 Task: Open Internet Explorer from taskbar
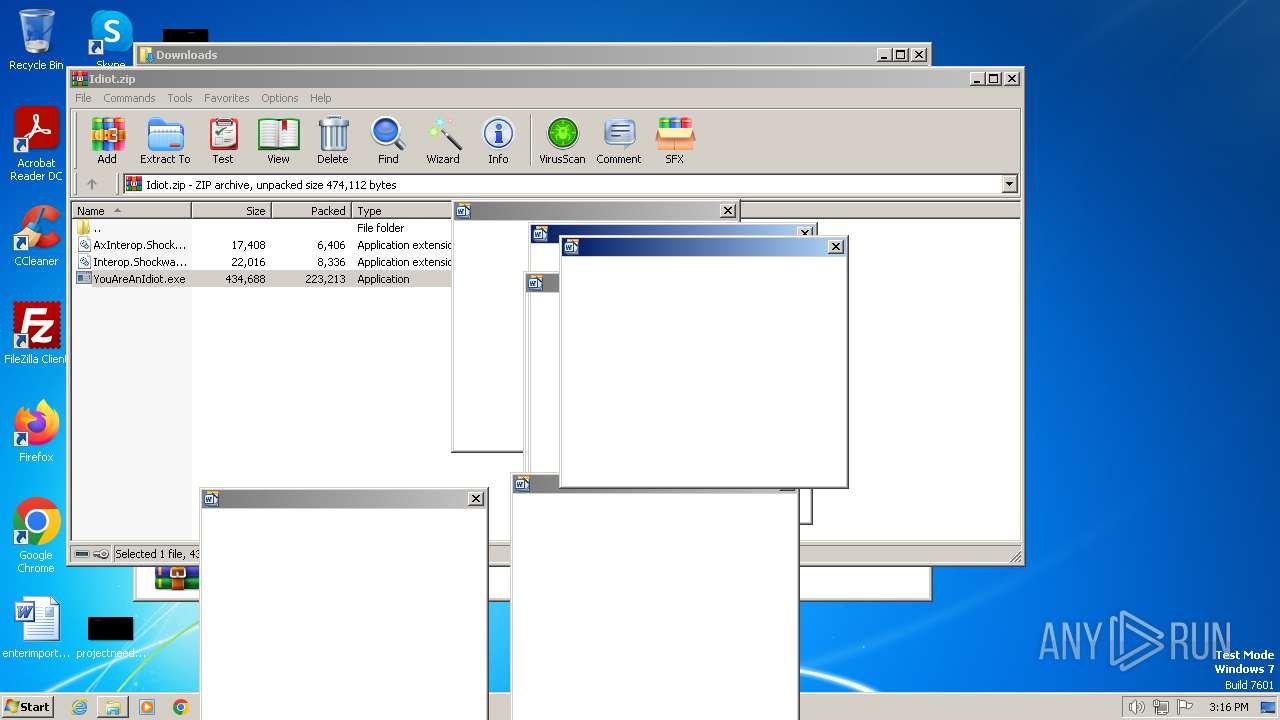[x=79, y=707]
